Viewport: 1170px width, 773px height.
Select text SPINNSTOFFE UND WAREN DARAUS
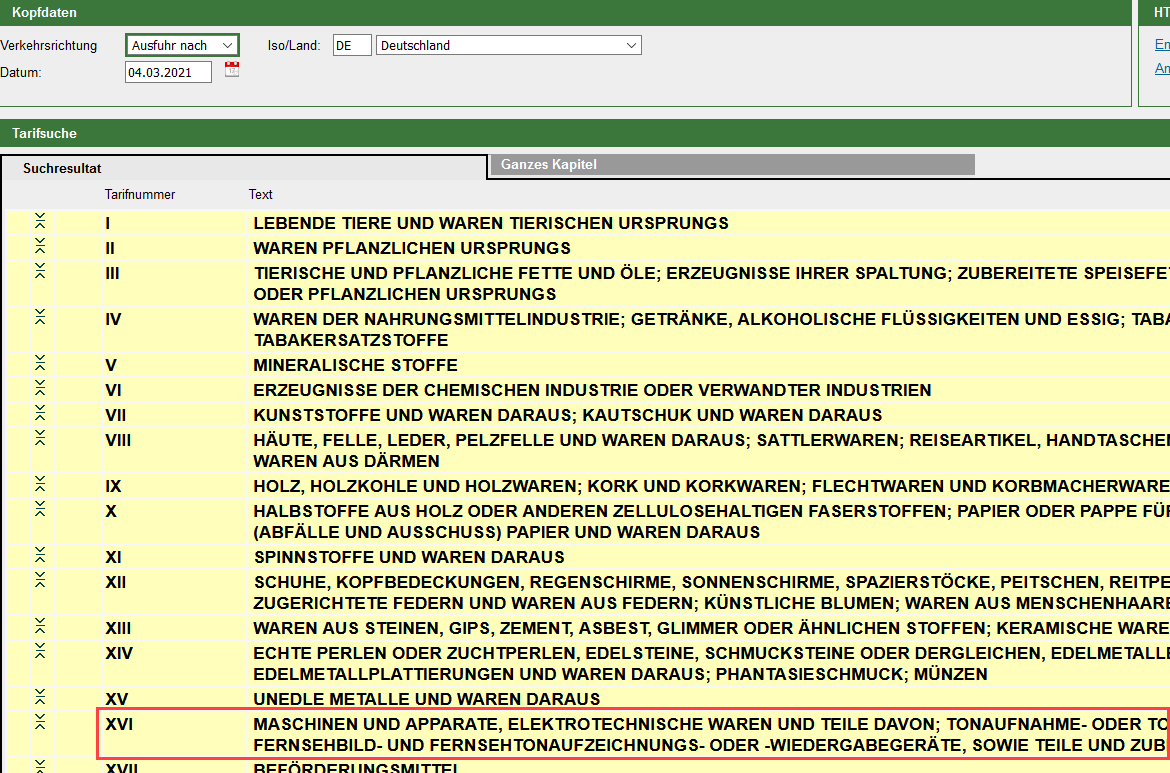point(409,557)
